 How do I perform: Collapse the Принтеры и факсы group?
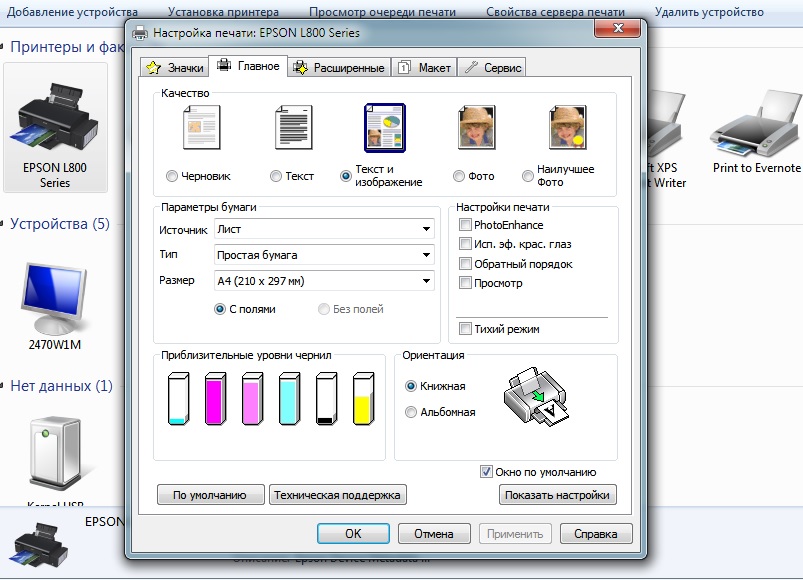3,47
